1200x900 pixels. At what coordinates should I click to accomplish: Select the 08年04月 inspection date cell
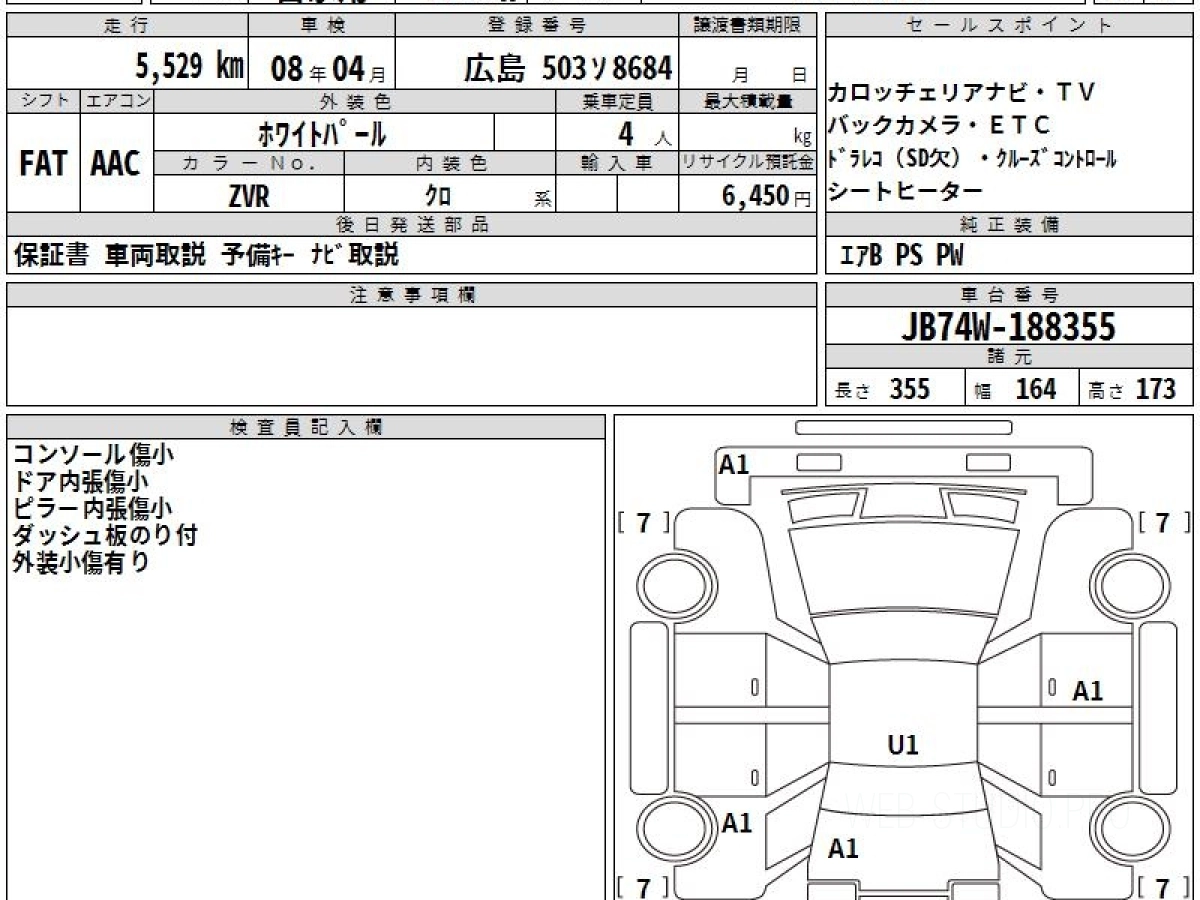tap(320, 68)
